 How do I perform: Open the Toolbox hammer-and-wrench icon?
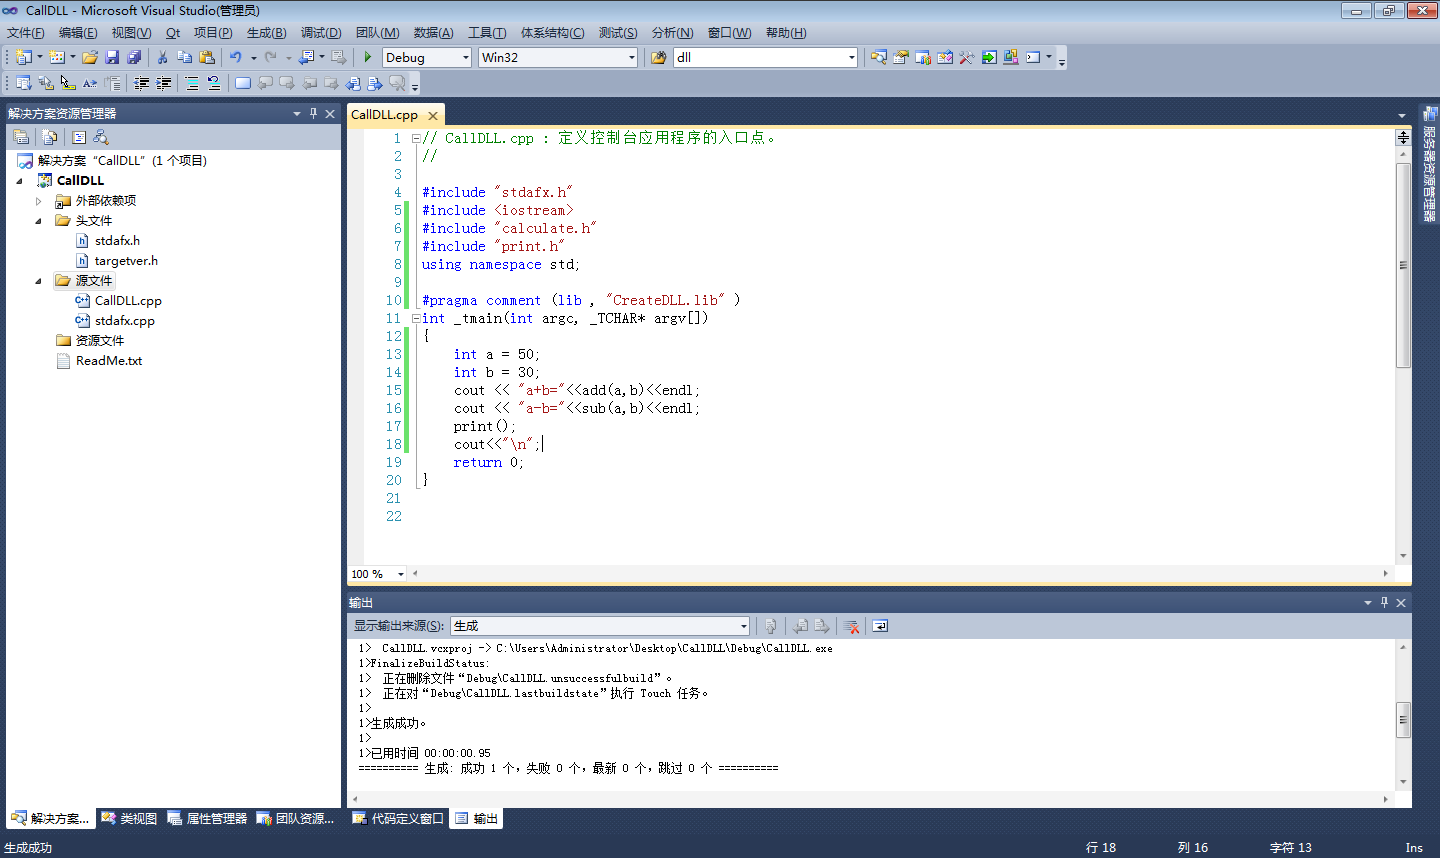point(967,57)
